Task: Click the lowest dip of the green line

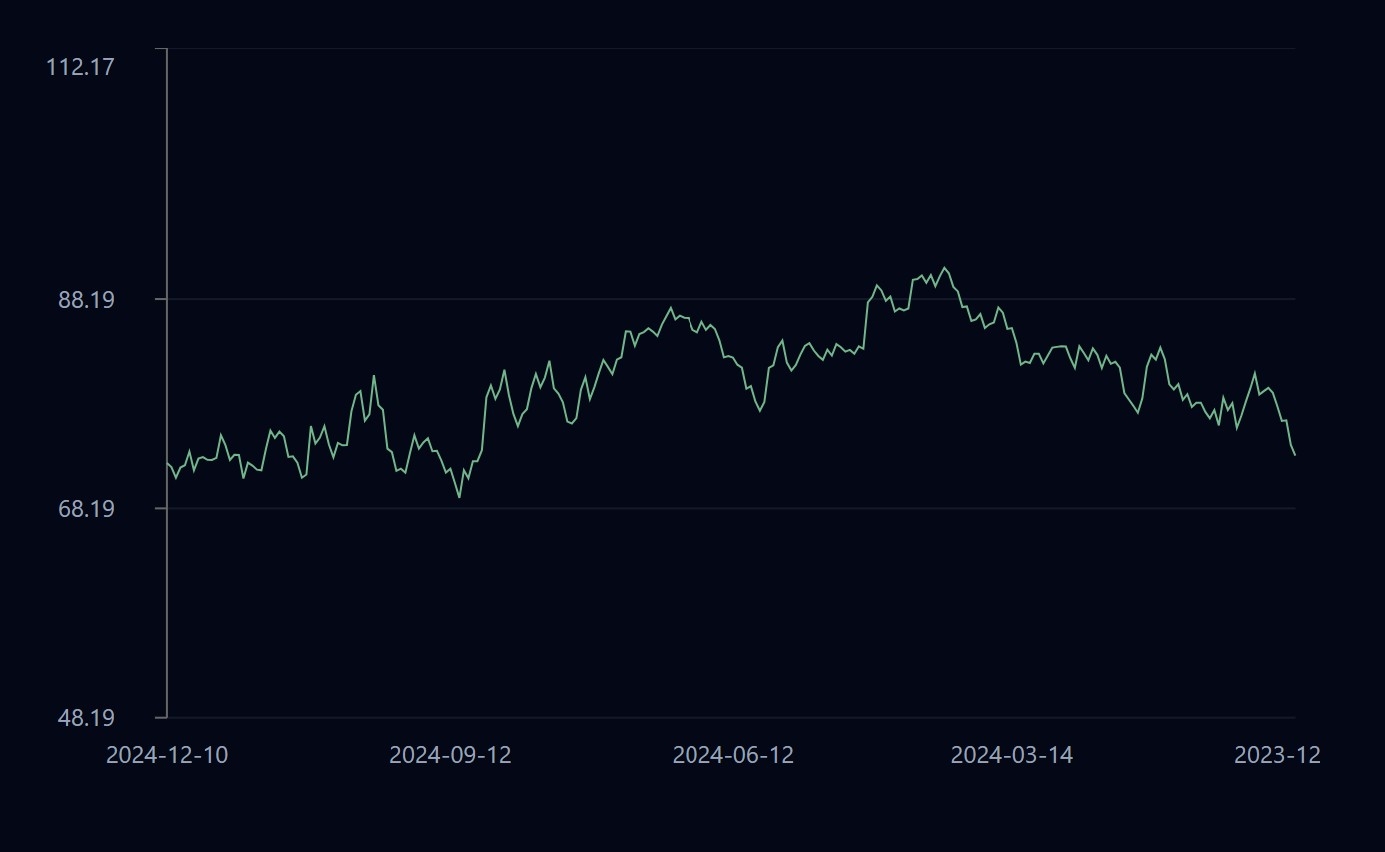Action: pos(459,497)
